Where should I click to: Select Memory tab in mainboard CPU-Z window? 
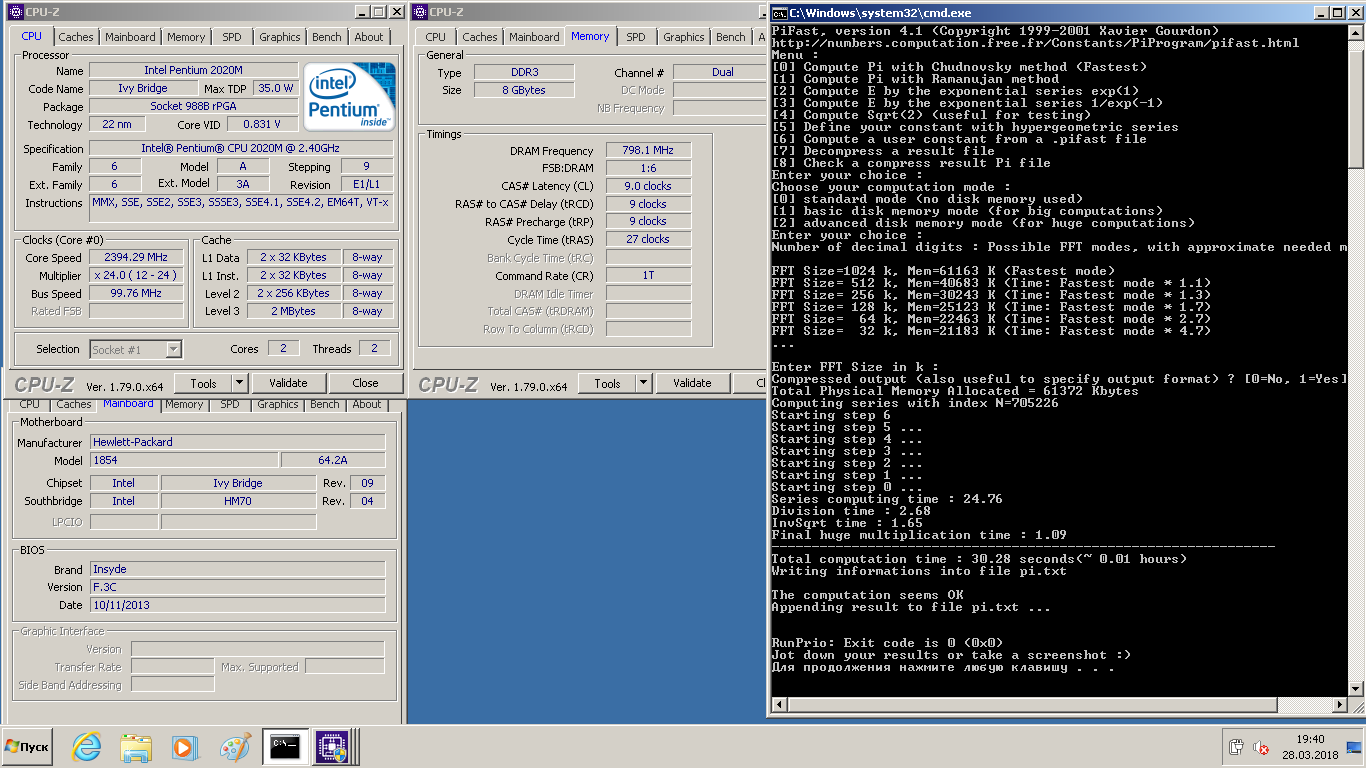(184, 404)
